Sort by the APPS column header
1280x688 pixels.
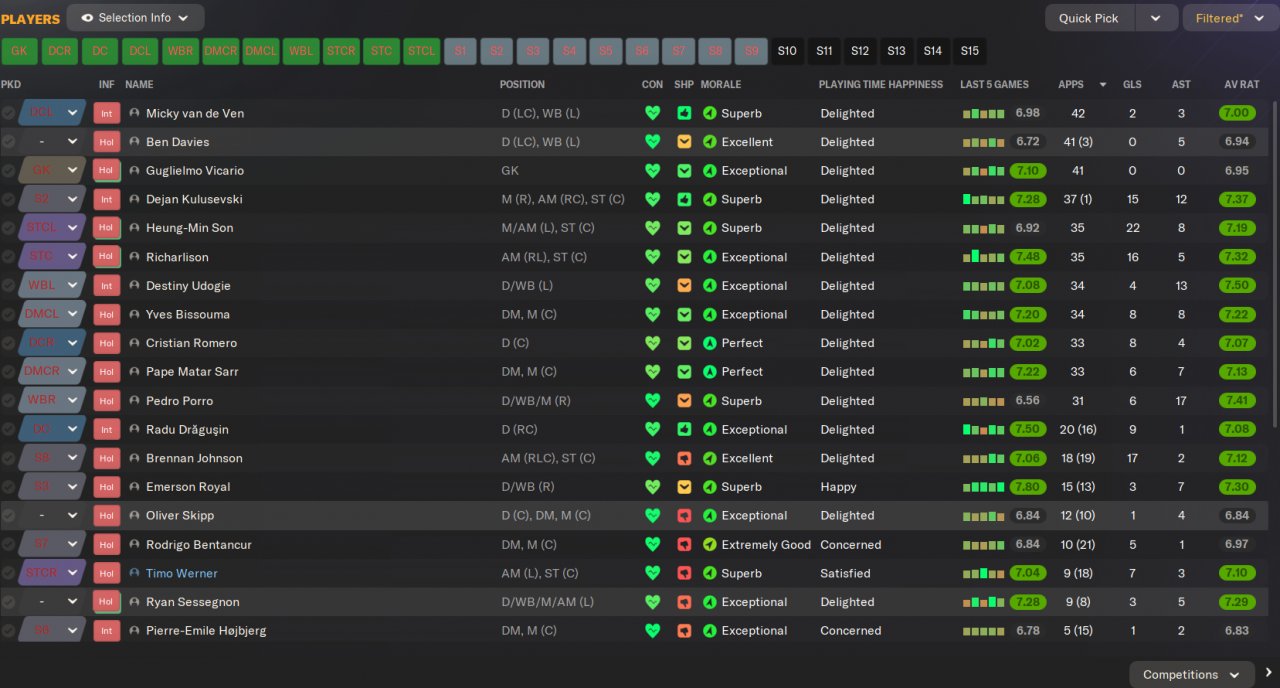[1071, 85]
